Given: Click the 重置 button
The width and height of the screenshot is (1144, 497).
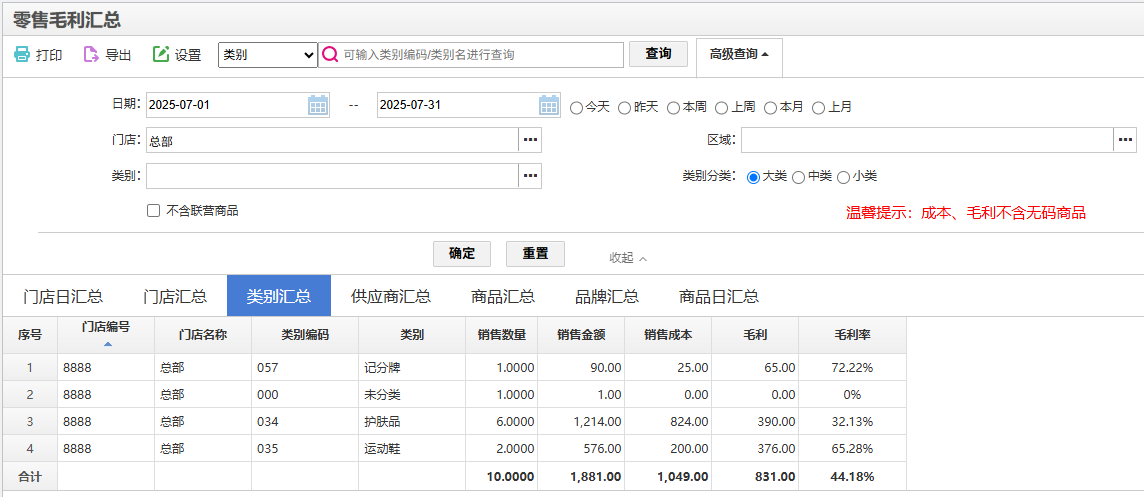Looking at the screenshot, I should (535, 254).
